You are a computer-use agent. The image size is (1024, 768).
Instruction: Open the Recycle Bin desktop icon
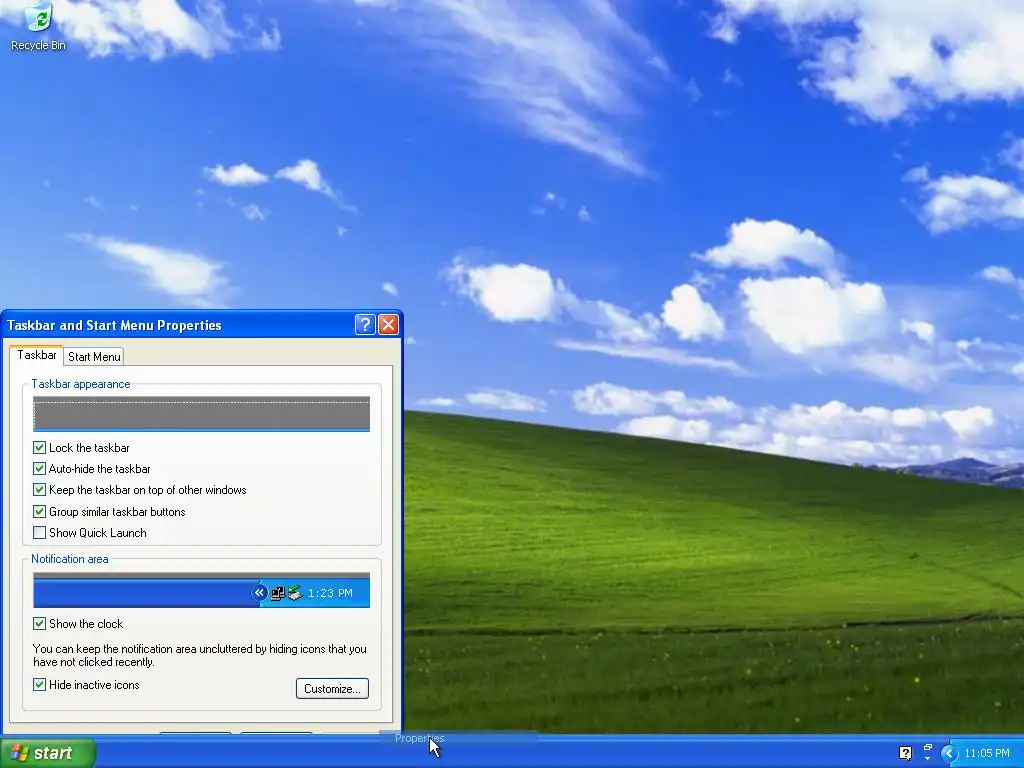pyautogui.click(x=38, y=28)
